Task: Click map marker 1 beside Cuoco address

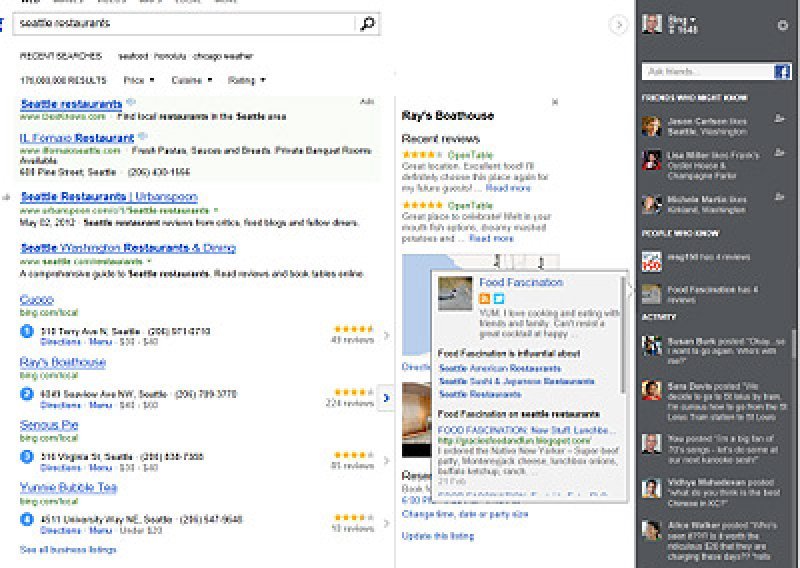Action: point(27,331)
